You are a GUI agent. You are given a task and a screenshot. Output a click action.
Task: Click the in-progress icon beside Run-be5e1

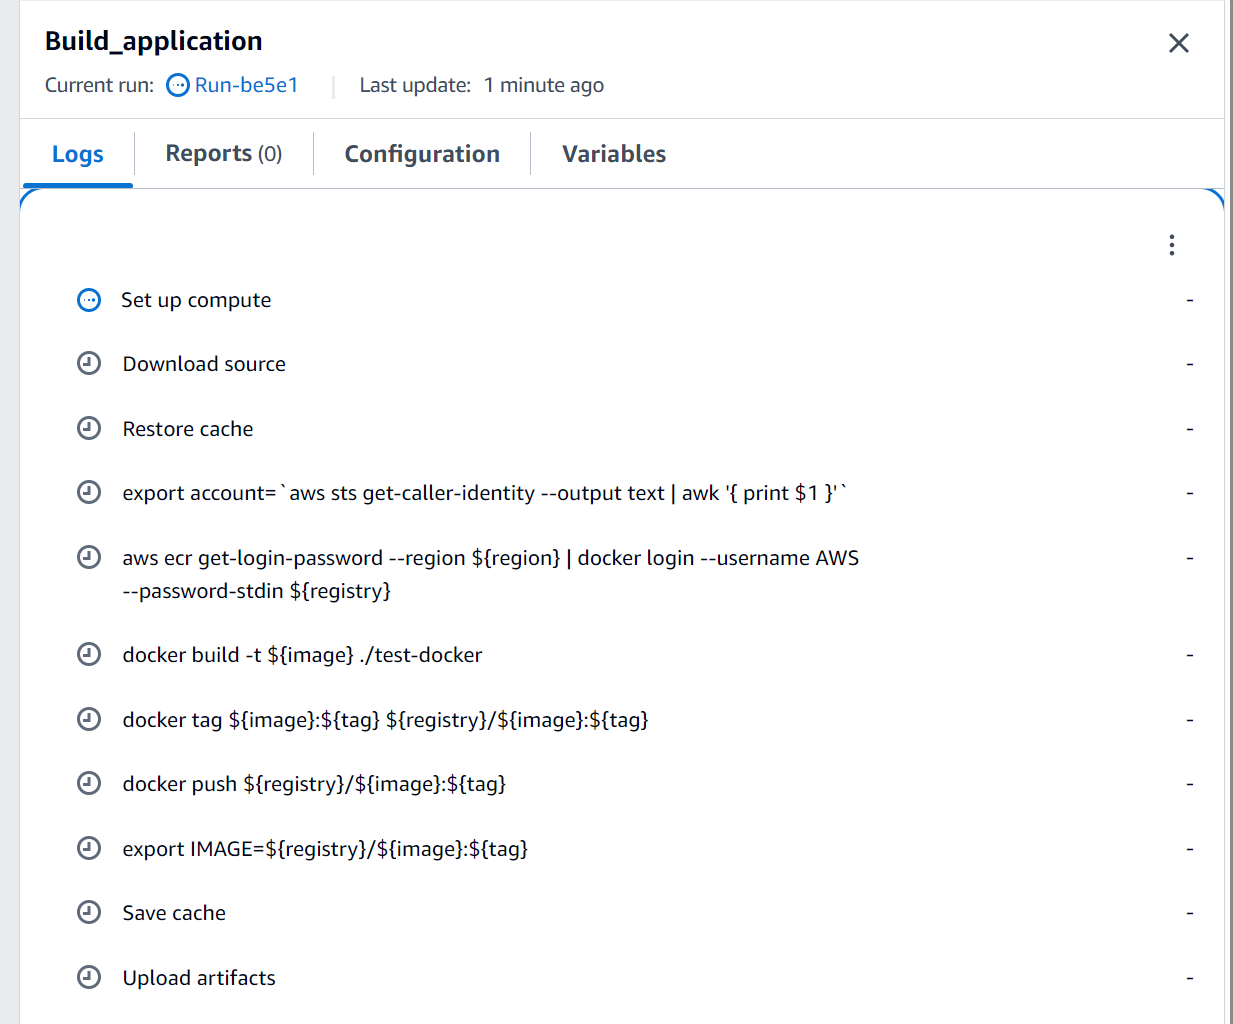pos(178,85)
